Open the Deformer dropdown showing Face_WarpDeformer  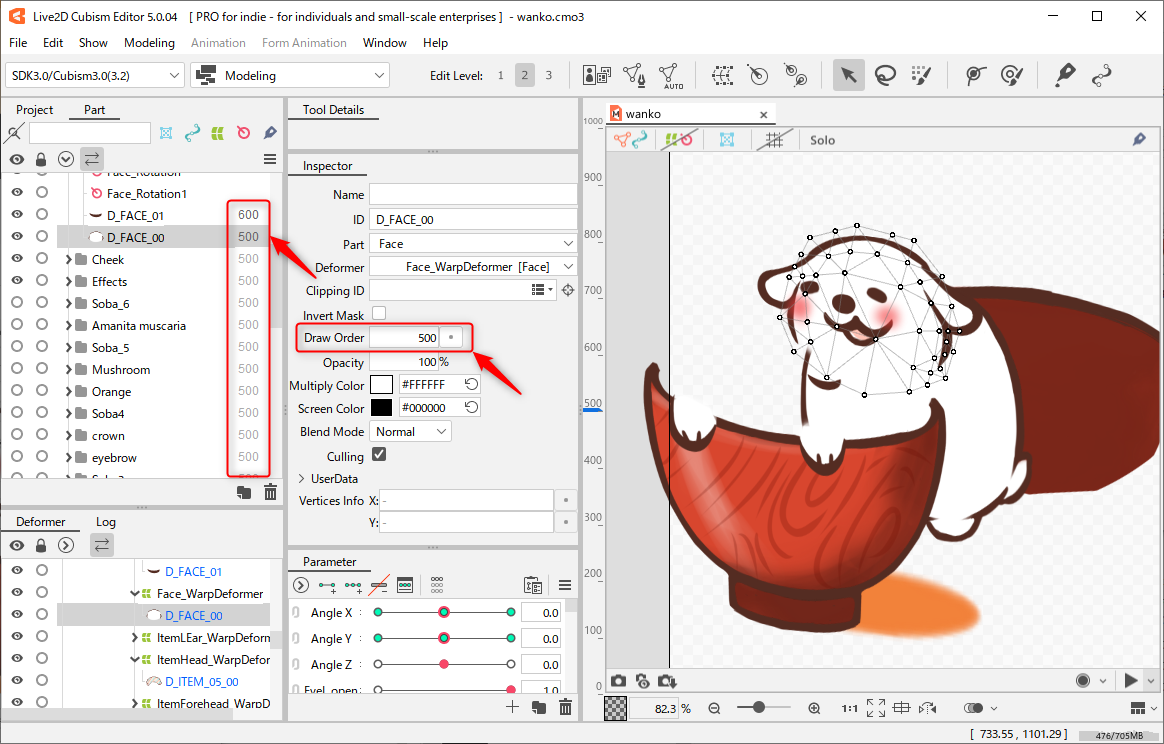[x=472, y=266]
